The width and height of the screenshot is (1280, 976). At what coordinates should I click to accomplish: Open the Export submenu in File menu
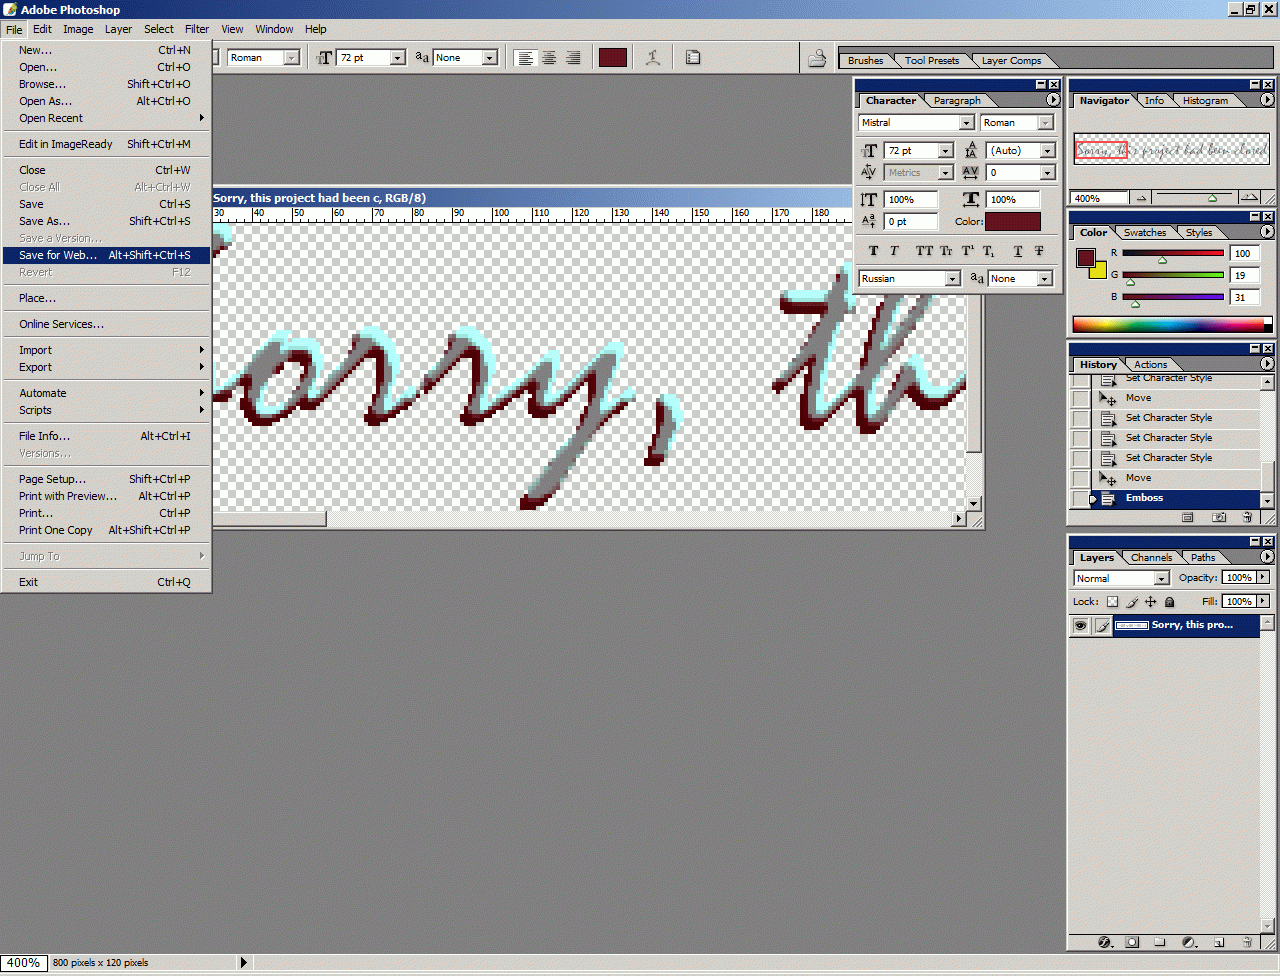tap(106, 367)
